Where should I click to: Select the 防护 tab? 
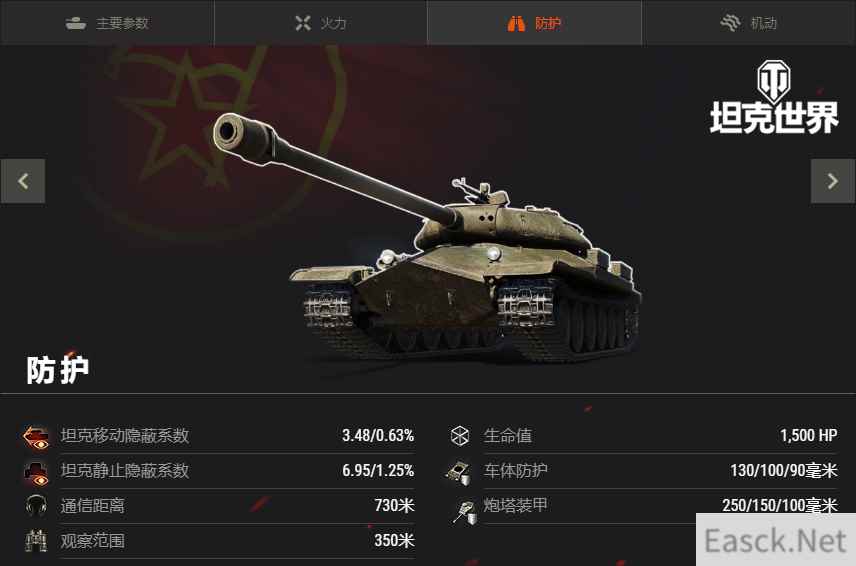click(534, 23)
